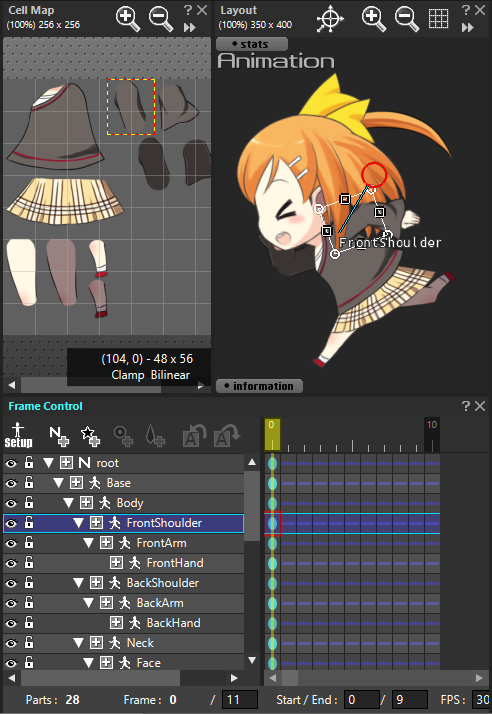
Task: Toggle the lock icon on Neck
Action: pos(29,643)
